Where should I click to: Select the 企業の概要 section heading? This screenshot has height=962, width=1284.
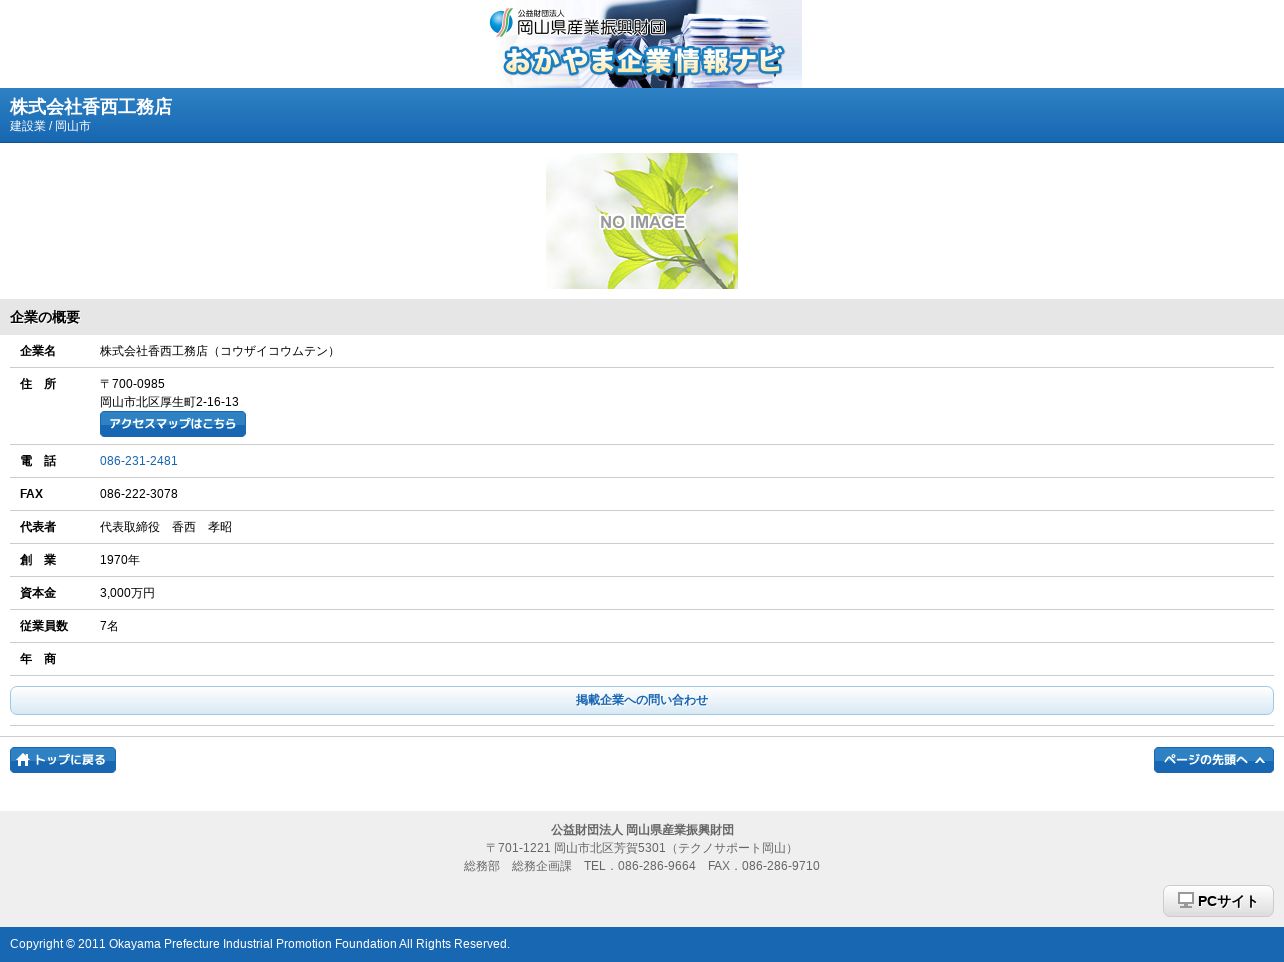tap(45, 317)
